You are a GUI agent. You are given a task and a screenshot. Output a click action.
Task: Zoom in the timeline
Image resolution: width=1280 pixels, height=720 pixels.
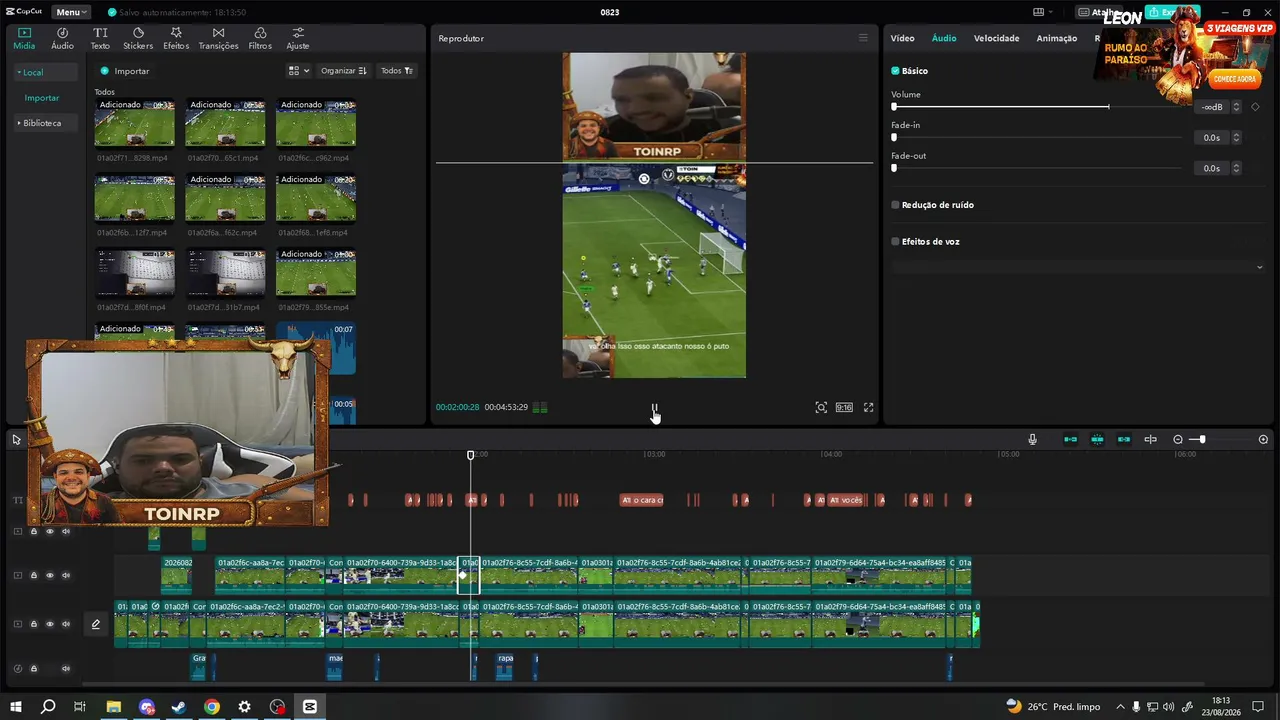click(x=1263, y=439)
